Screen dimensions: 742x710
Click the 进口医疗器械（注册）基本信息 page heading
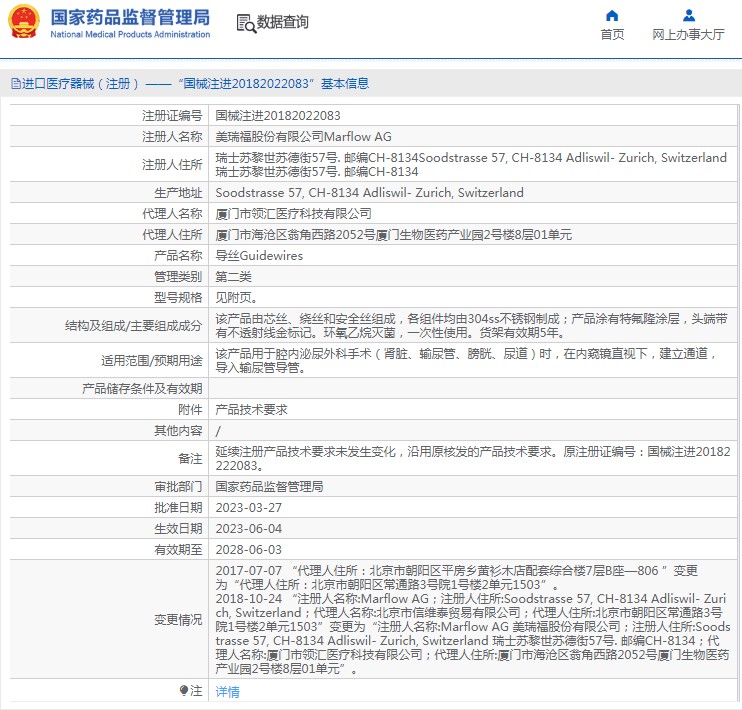[190, 84]
